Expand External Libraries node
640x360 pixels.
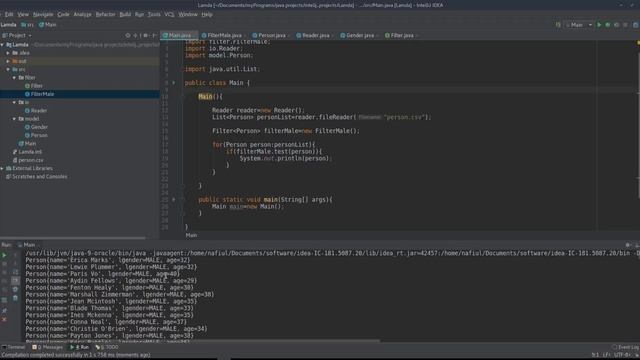2,168
